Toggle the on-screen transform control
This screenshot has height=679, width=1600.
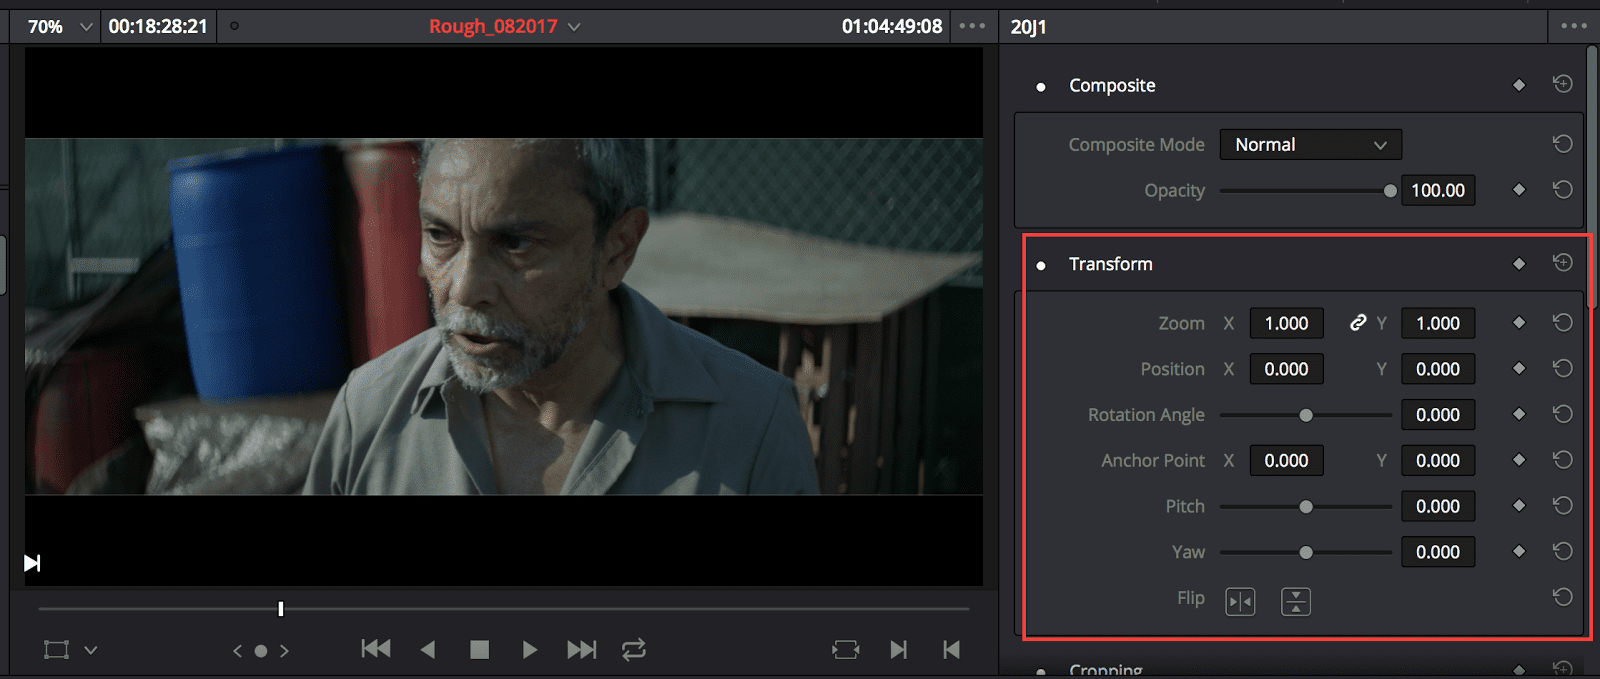point(56,650)
